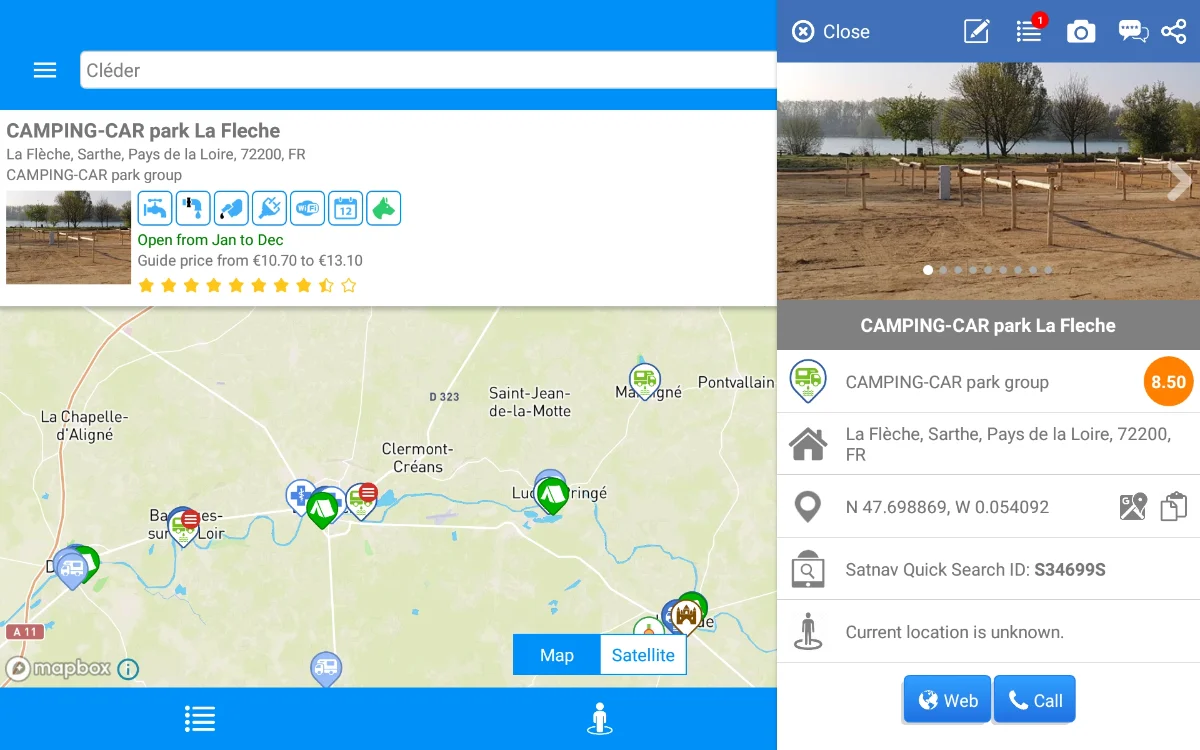The height and width of the screenshot is (750, 1200).
Task: Click the N 47.698869, W 0.054092 coordinates
Action: coord(947,507)
